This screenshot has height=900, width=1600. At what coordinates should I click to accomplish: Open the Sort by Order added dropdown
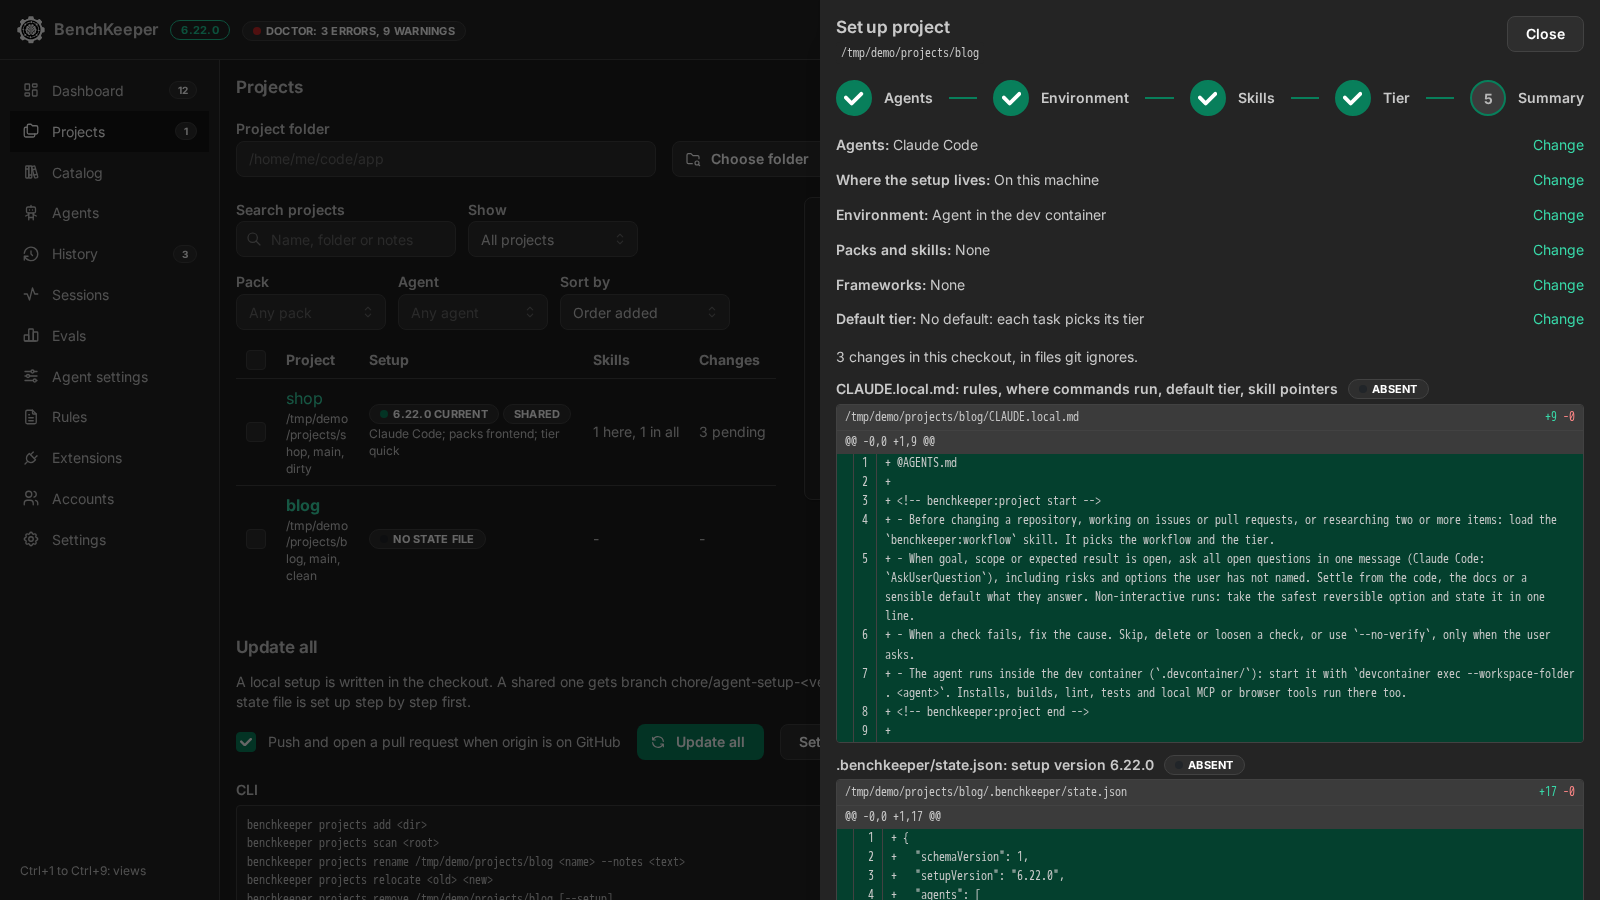point(645,312)
